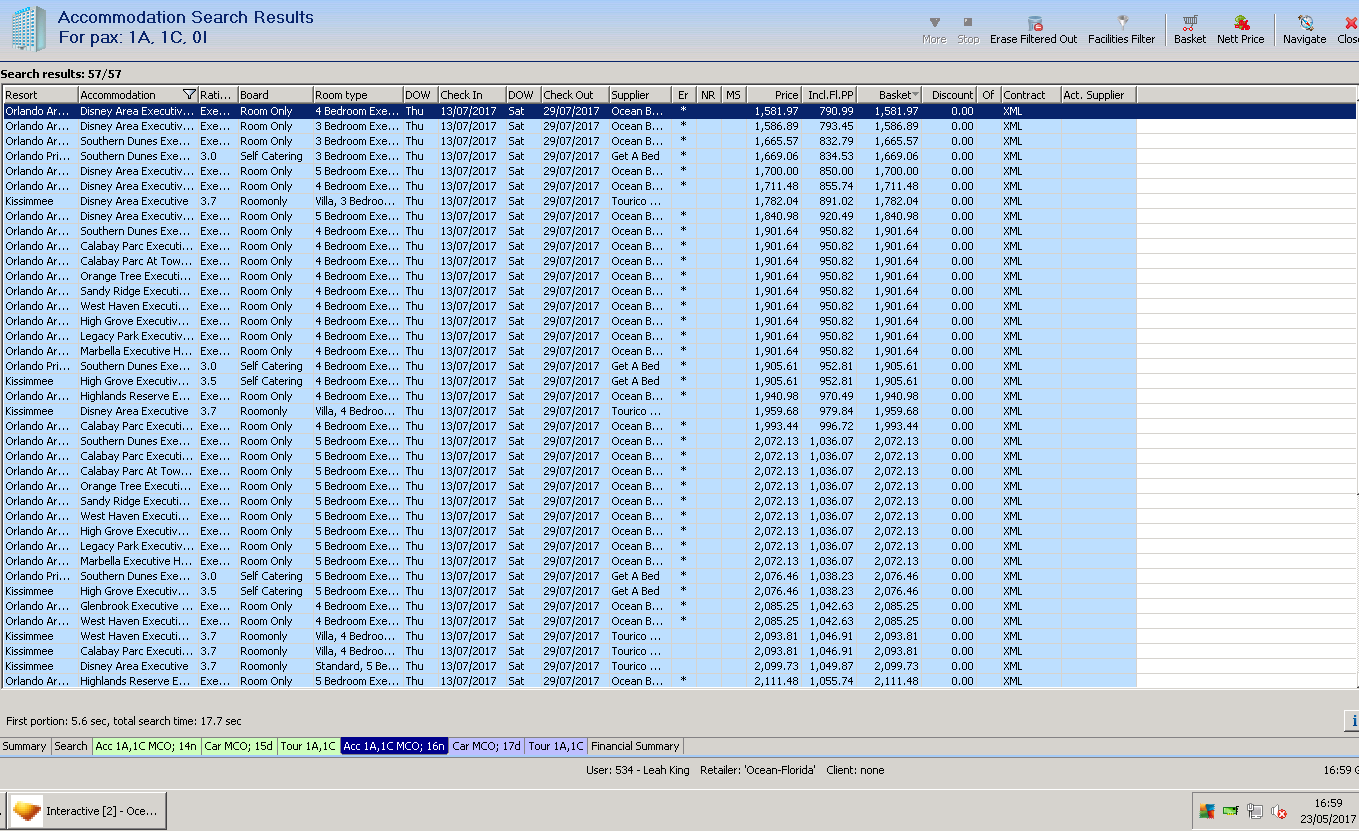Image resolution: width=1359 pixels, height=831 pixels.
Task: Go to the Summary tab
Action: (x=24, y=746)
